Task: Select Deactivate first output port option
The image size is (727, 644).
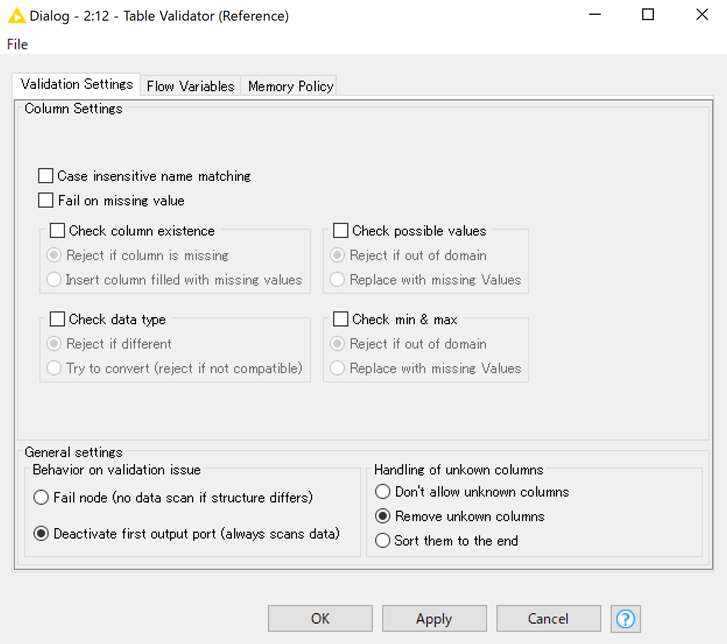Action: tap(41, 534)
